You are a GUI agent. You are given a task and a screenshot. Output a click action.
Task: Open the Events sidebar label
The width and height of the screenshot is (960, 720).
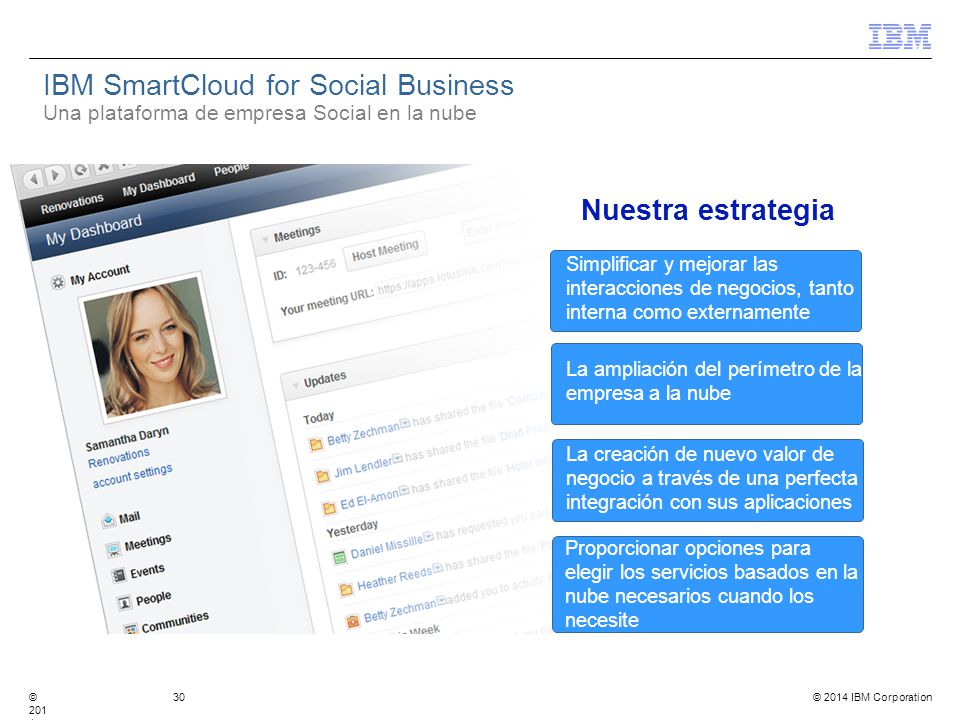point(147,571)
